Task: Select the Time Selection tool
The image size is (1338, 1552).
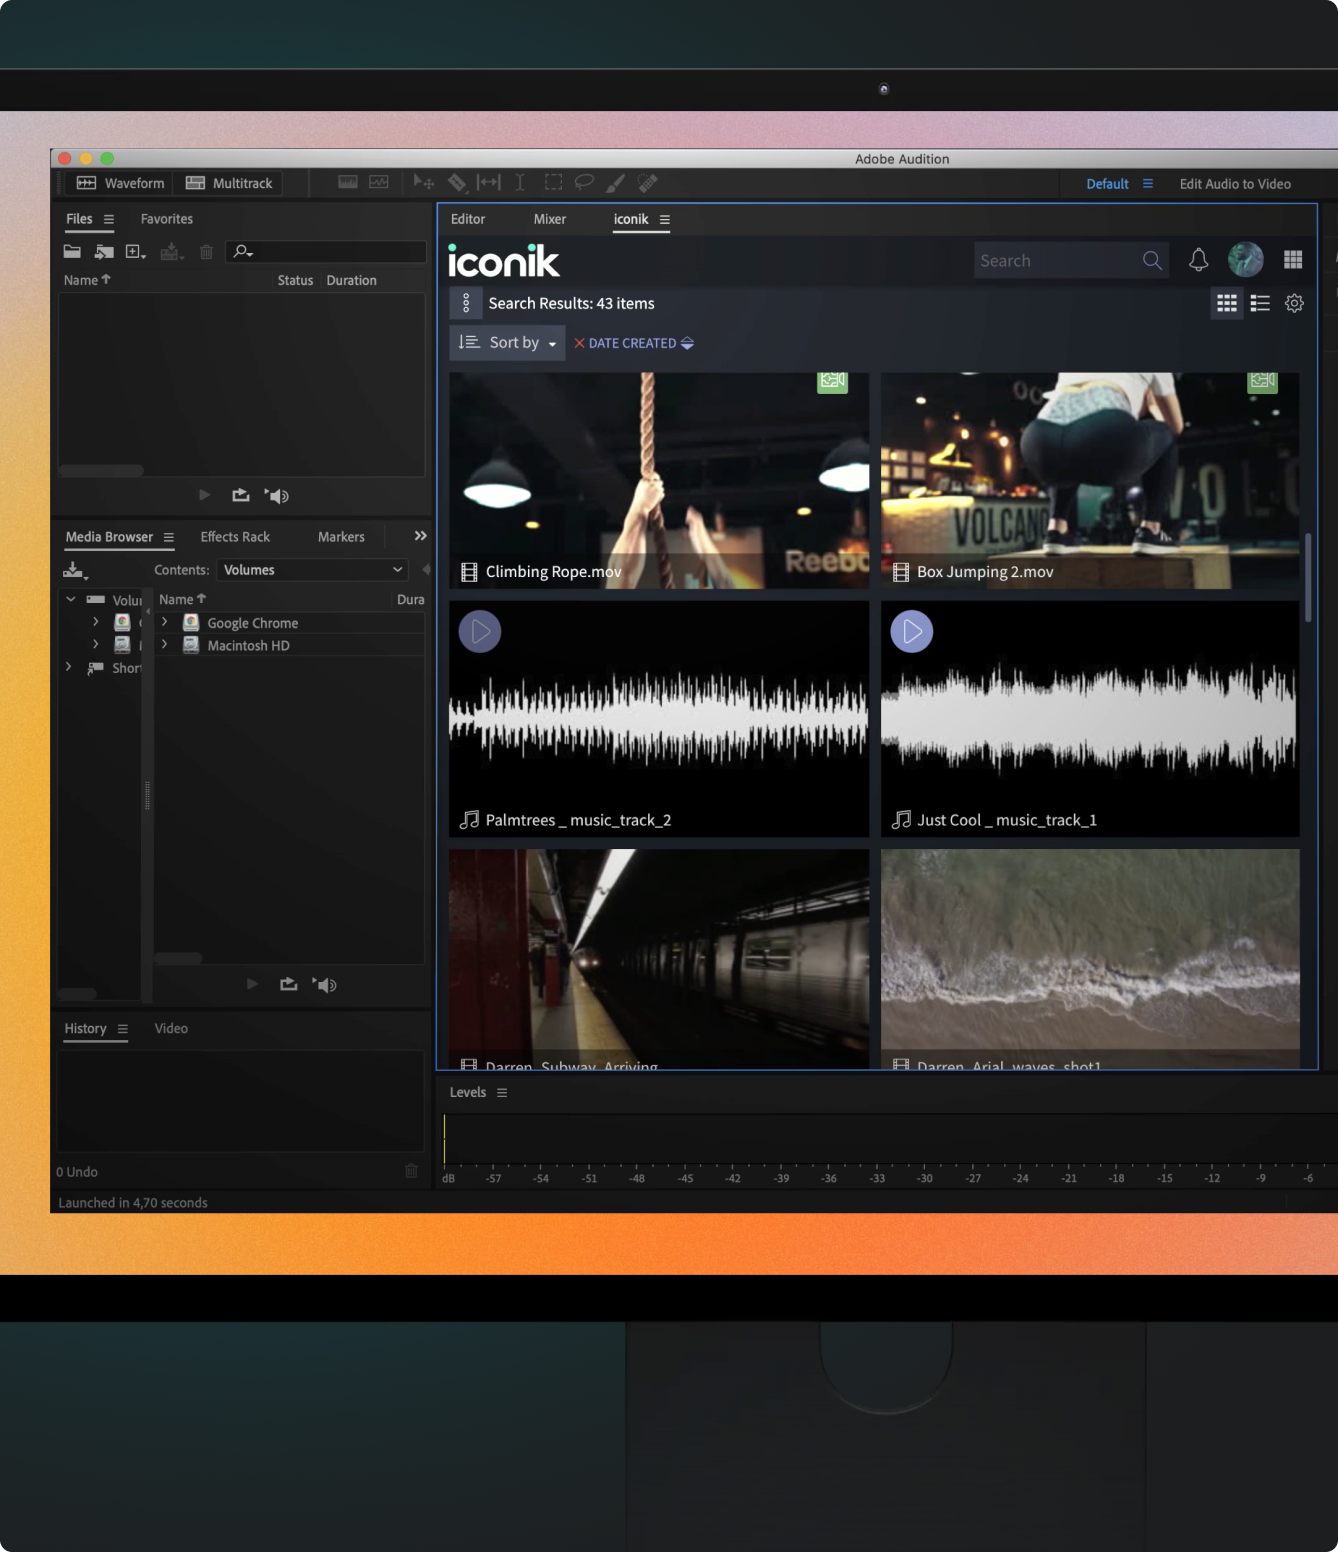Action: [x=519, y=183]
